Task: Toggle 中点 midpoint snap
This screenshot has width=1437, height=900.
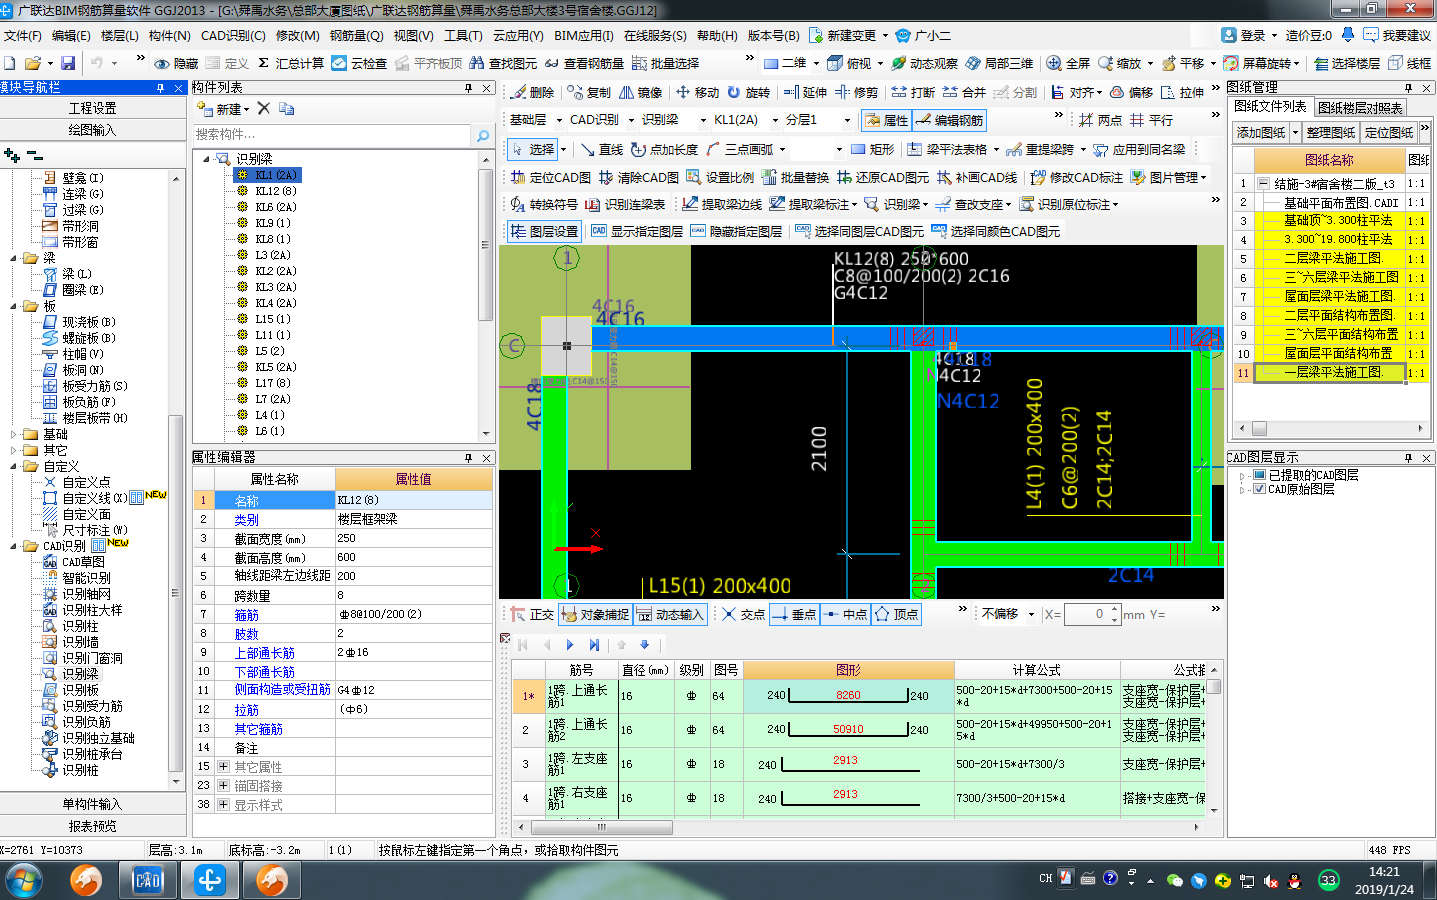Action: [x=845, y=614]
